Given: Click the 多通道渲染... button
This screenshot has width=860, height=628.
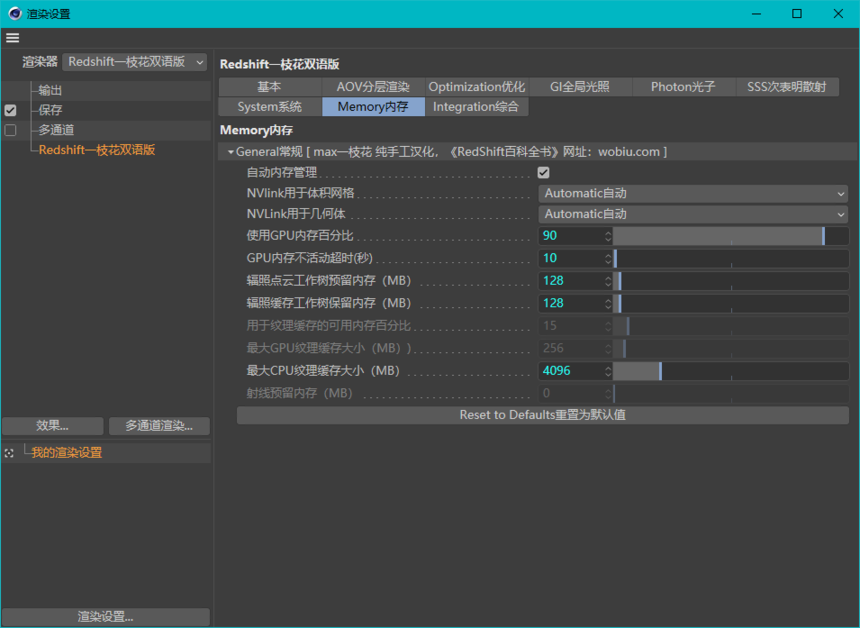Looking at the screenshot, I should tap(159, 426).
